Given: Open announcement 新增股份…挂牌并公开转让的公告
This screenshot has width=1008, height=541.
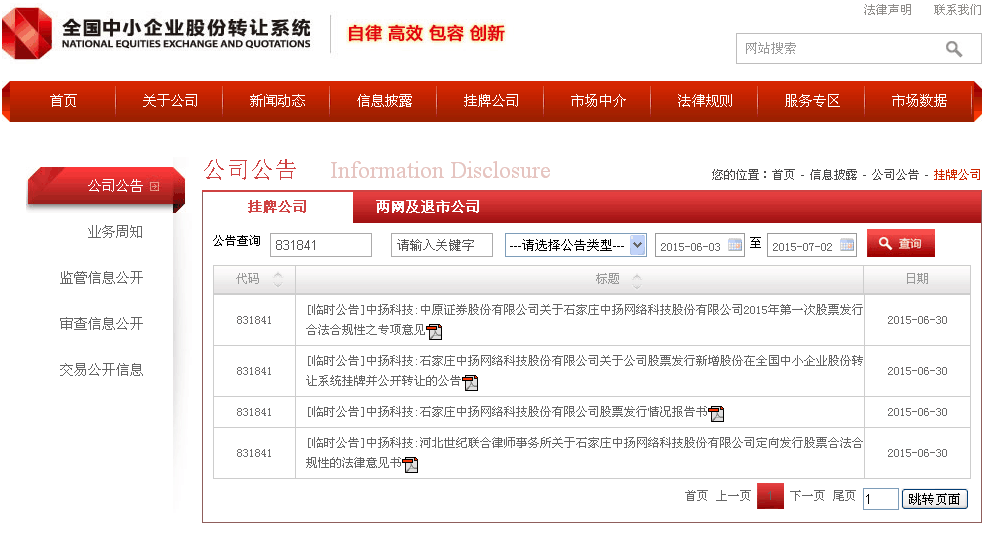Looking at the screenshot, I should pos(584,371).
